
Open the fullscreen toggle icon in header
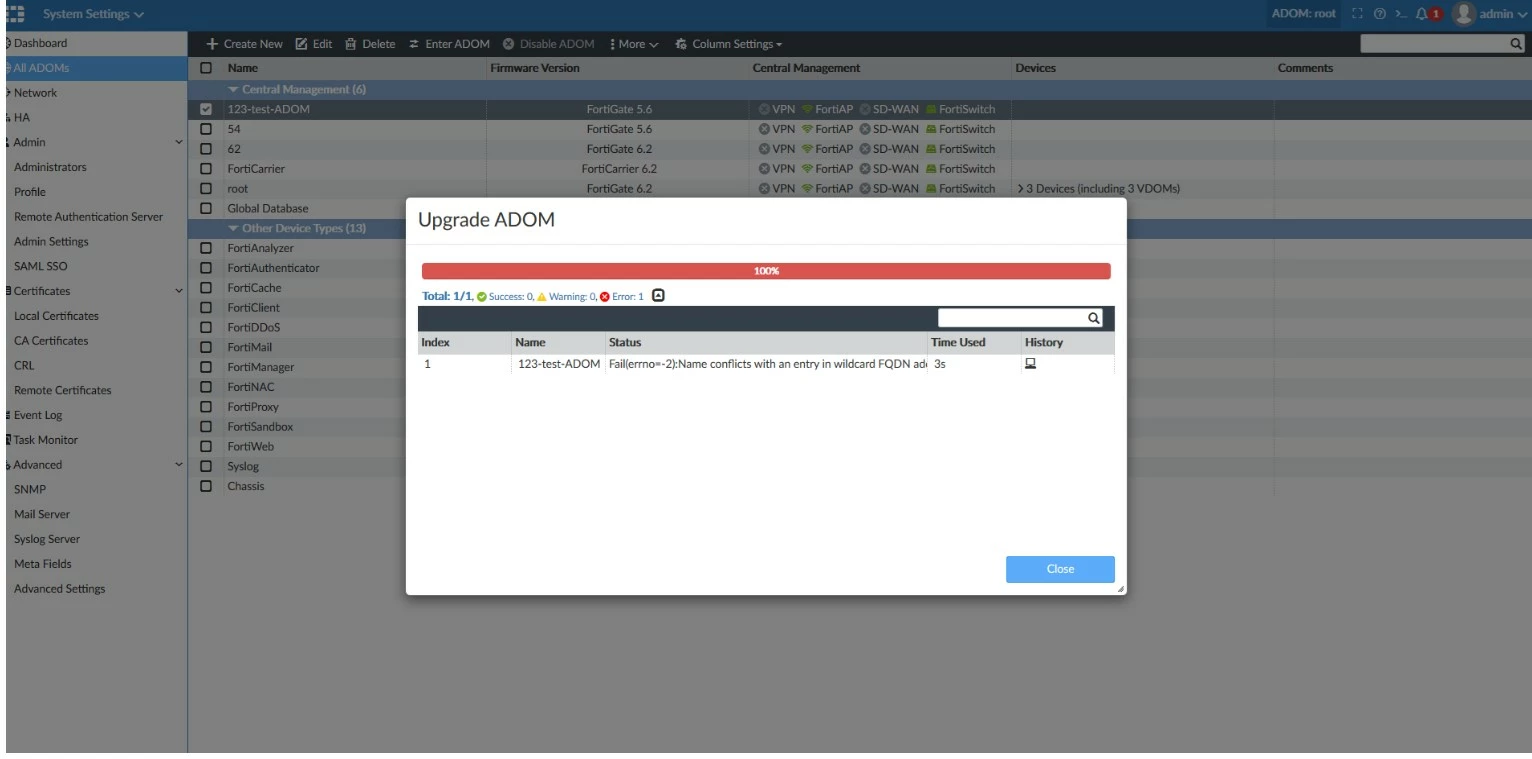1355,15
